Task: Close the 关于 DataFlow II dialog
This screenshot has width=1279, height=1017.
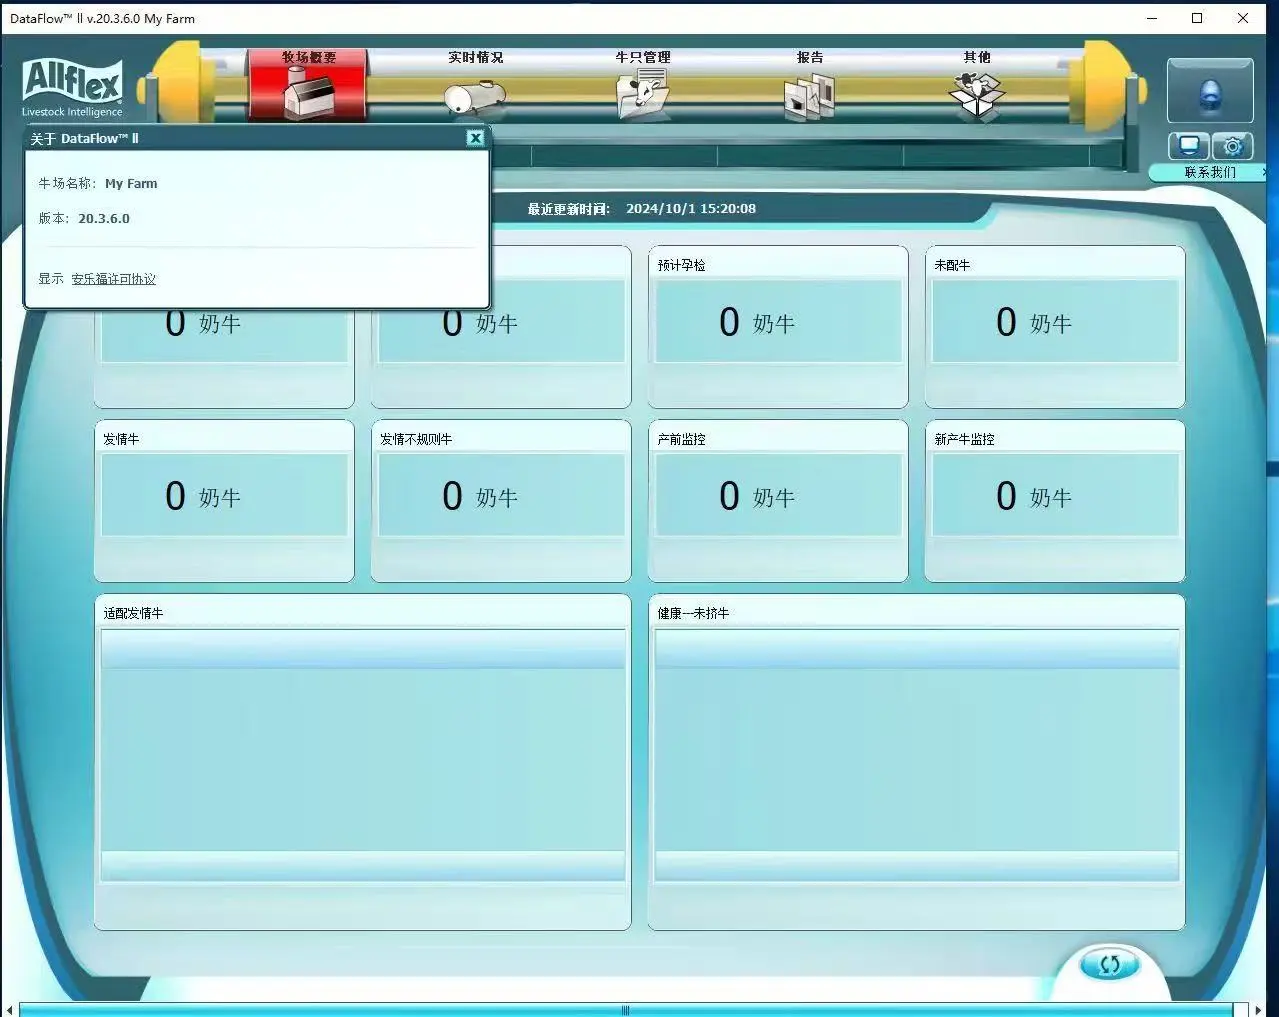Action: pyautogui.click(x=476, y=138)
